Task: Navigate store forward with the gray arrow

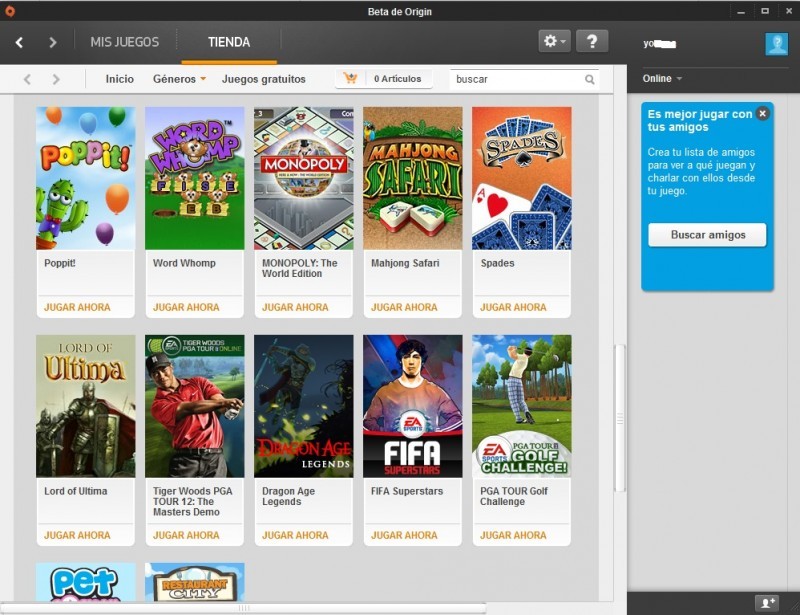Action: pos(56,79)
